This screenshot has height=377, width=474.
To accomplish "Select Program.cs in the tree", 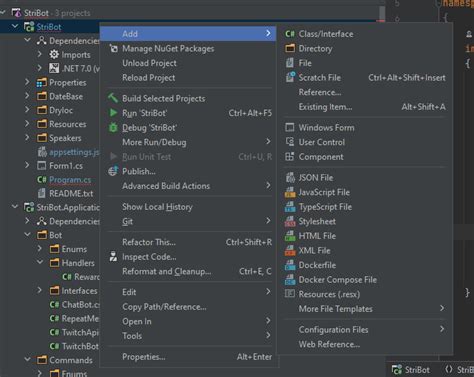I will pyautogui.click(x=70, y=180).
